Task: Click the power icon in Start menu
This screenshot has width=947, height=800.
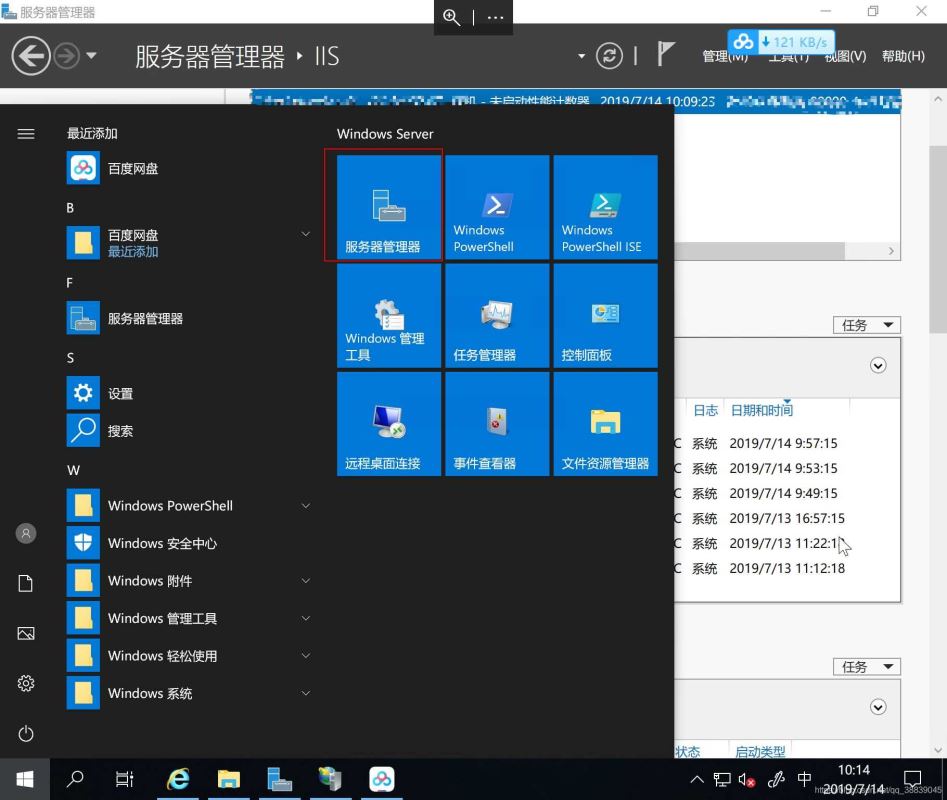Action: [26, 734]
